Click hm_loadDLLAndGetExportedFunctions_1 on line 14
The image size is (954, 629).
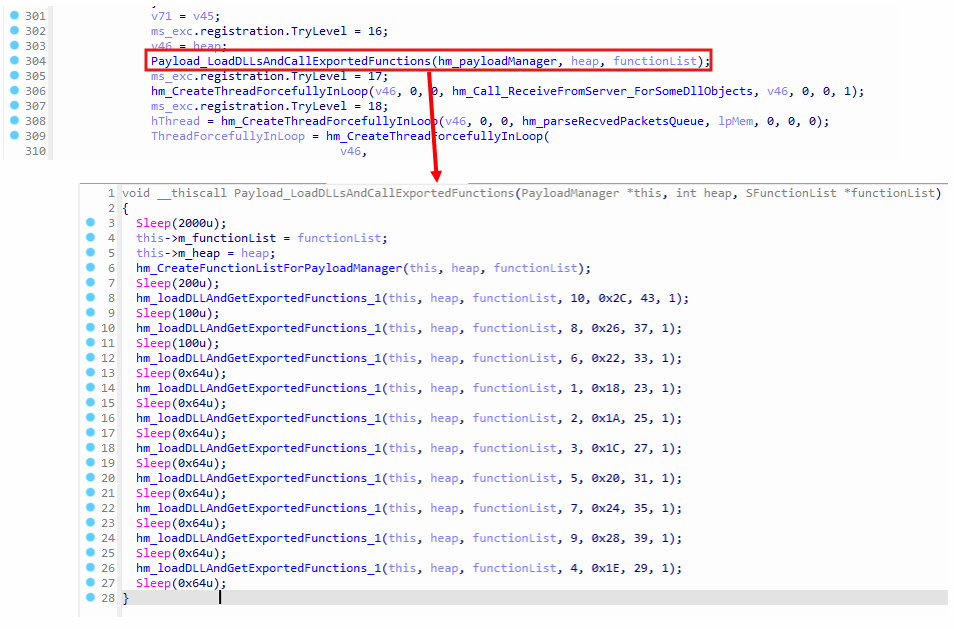click(259, 388)
